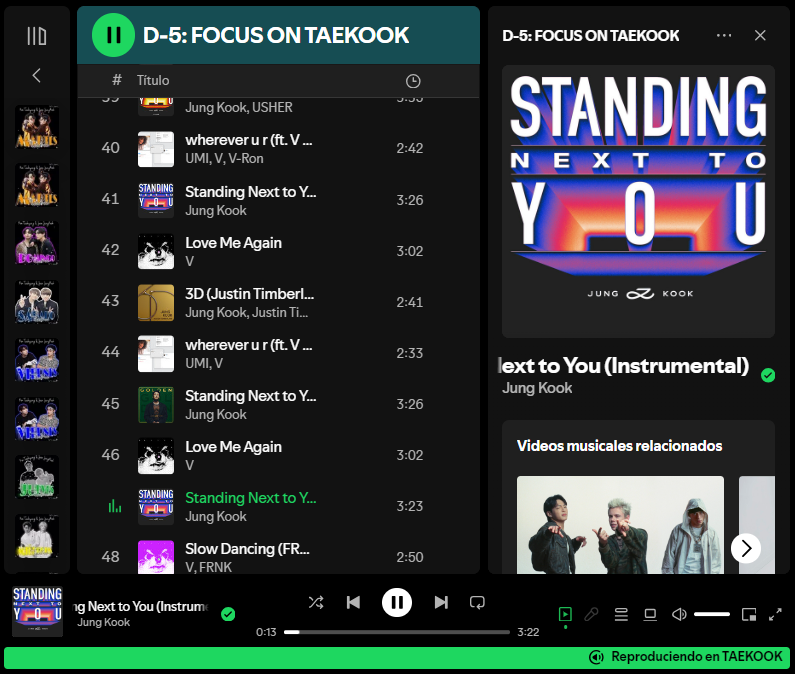Collapse the library sidebar icon
Viewport: 795px width, 674px height.
pyautogui.click(x=37, y=36)
